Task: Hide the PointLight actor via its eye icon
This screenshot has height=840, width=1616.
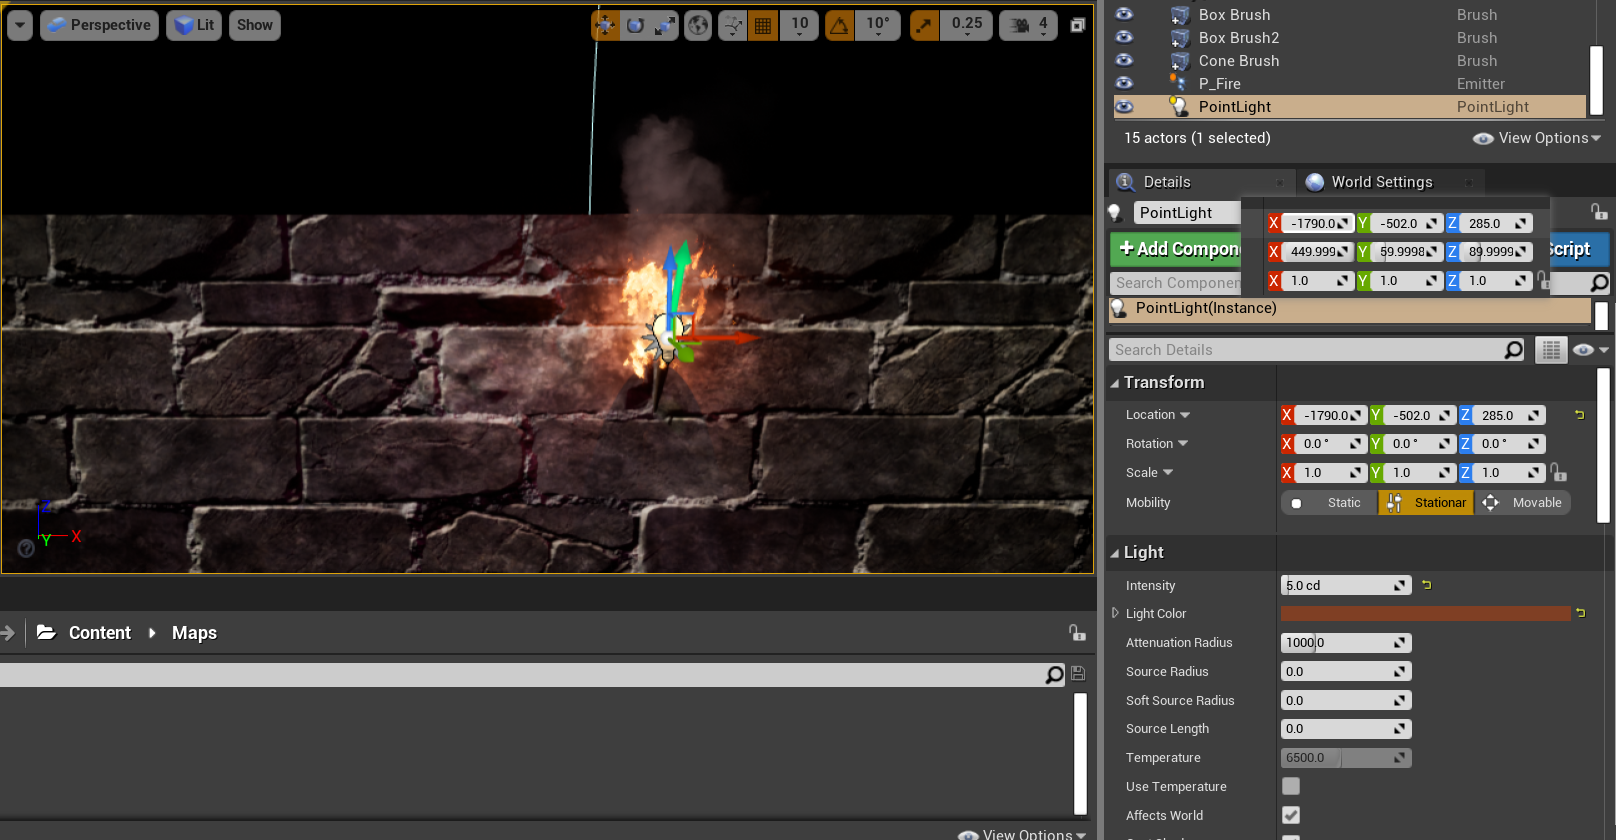Action: tap(1124, 106)
